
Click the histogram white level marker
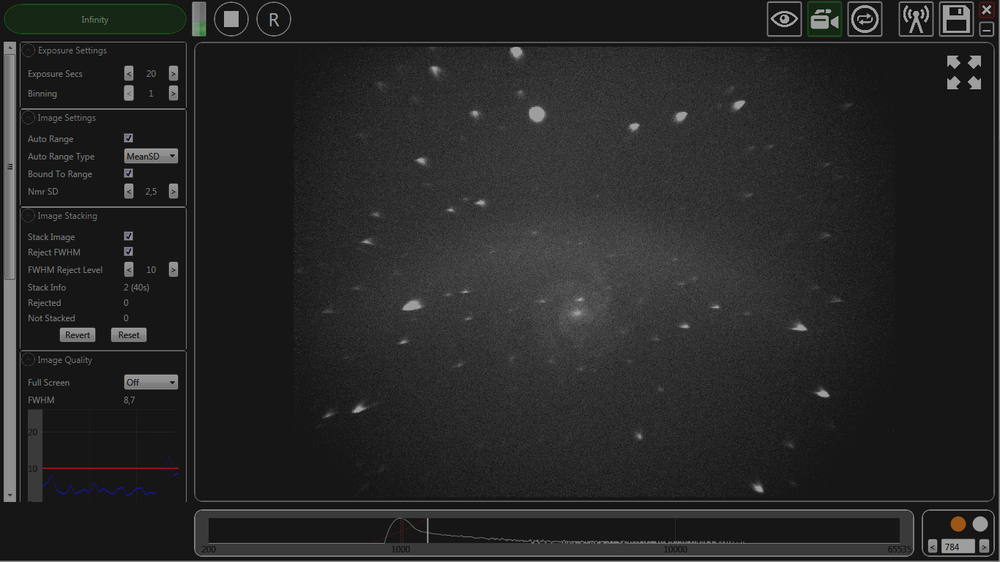point(427,531)
